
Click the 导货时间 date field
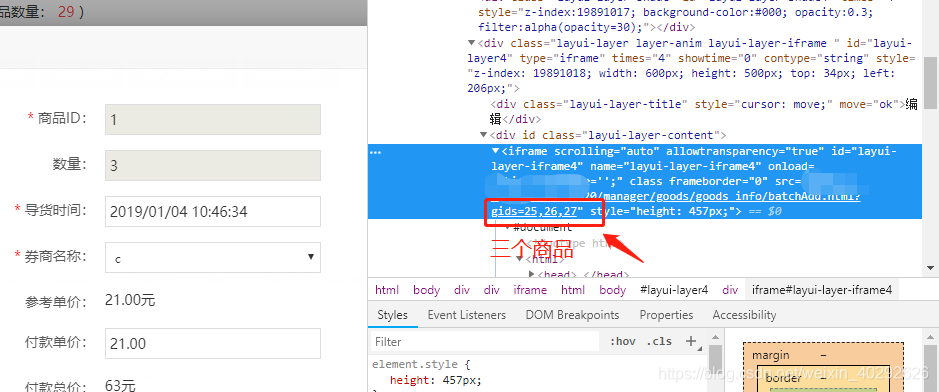click(x=213, y=211)
